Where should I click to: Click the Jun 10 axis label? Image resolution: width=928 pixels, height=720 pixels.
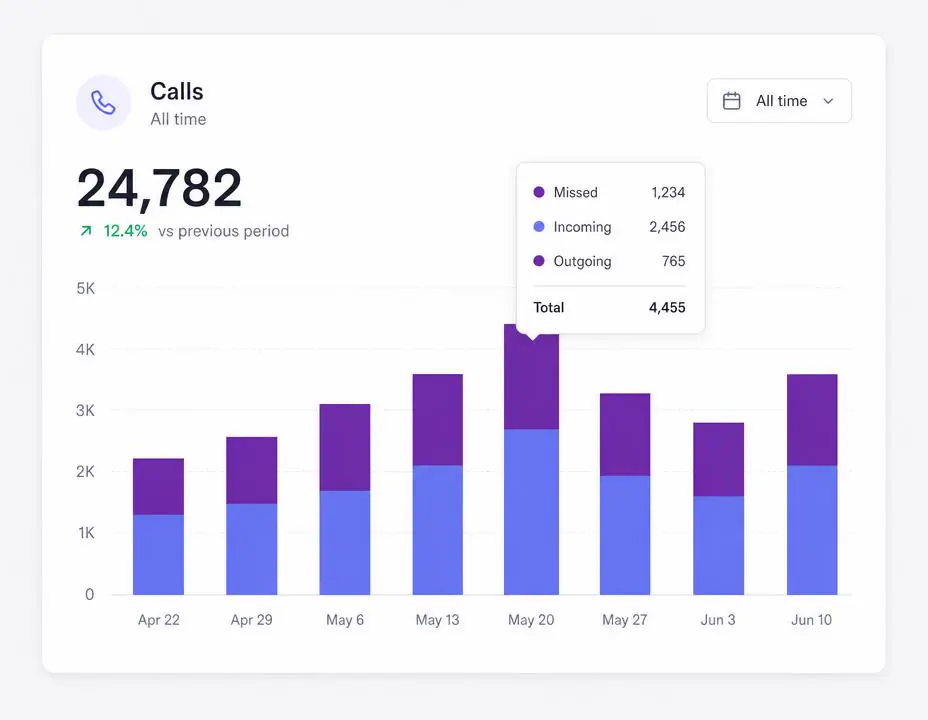pos(811,619)
